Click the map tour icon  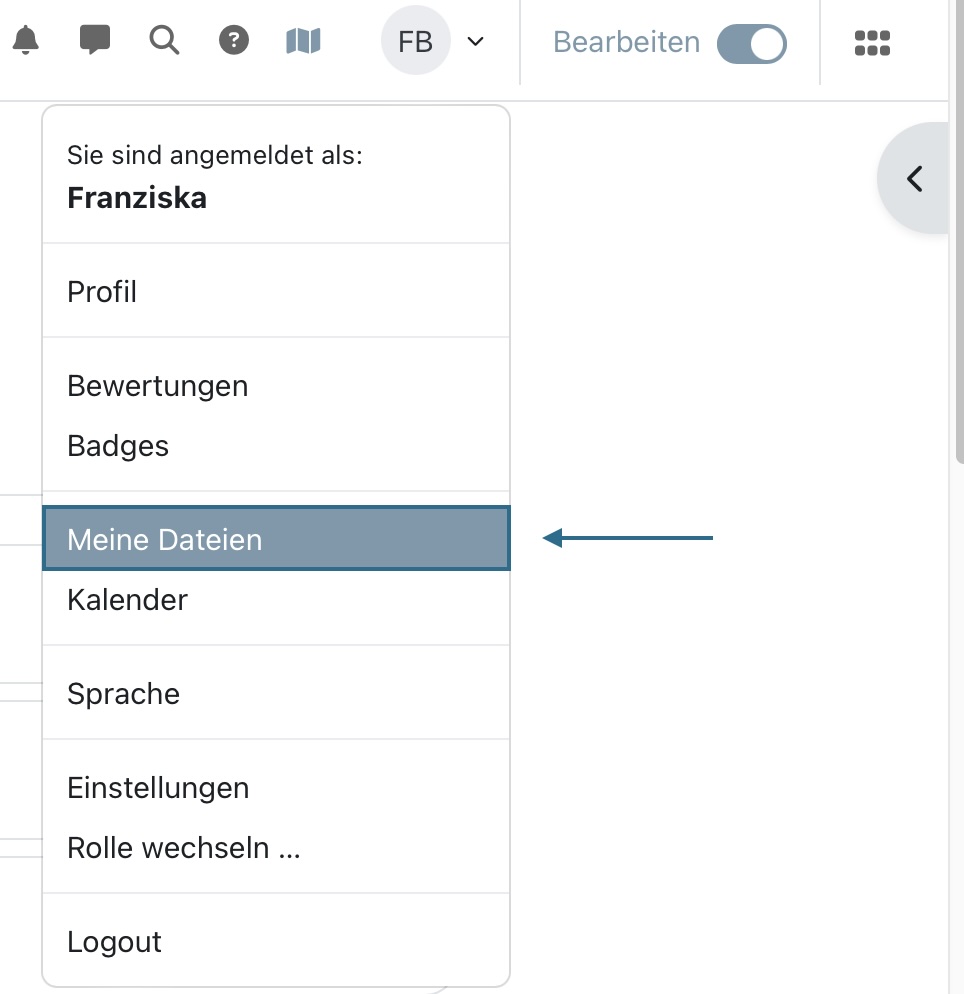pyautogui.click(x=303, y=41)
